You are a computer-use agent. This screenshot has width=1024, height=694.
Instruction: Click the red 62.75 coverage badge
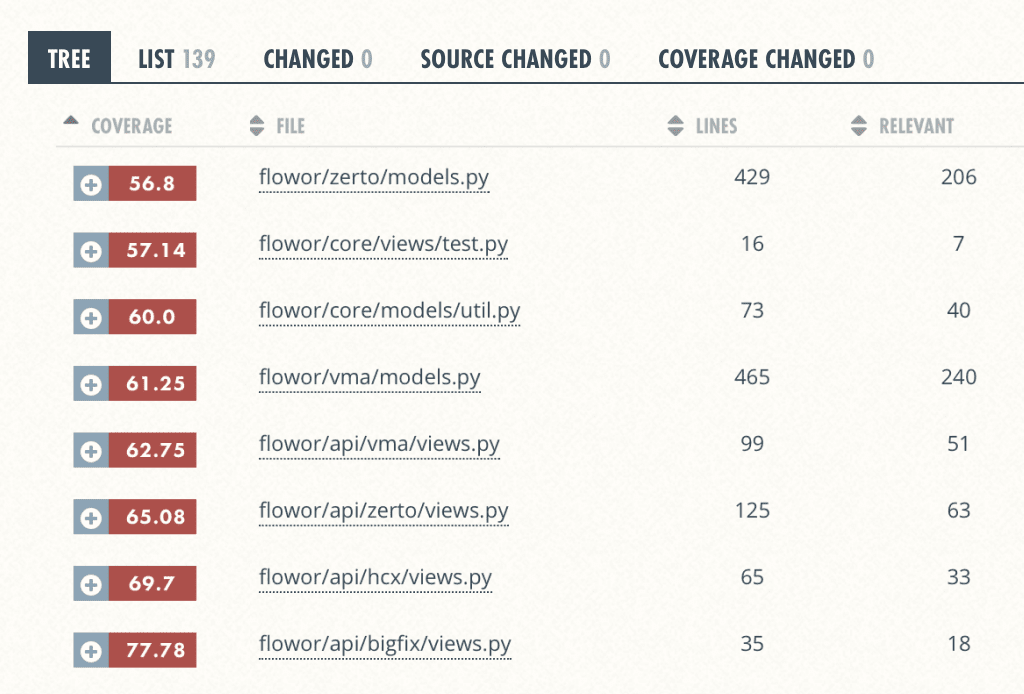[152, 450]
